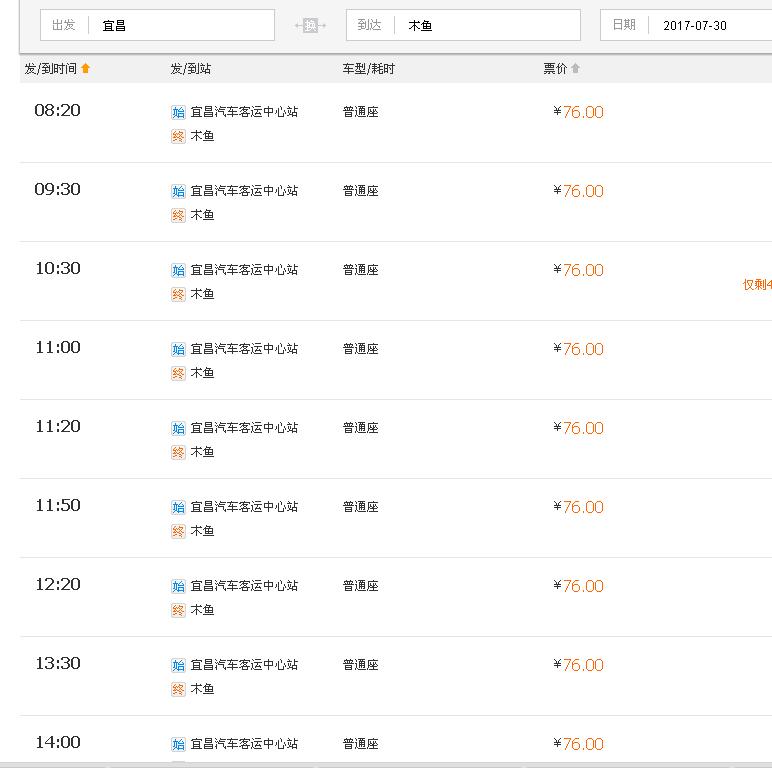Viewport: 772px width, 768px height.
Task: Click 普通座 in the 11:20 row
Action: [x=360, y=428]
